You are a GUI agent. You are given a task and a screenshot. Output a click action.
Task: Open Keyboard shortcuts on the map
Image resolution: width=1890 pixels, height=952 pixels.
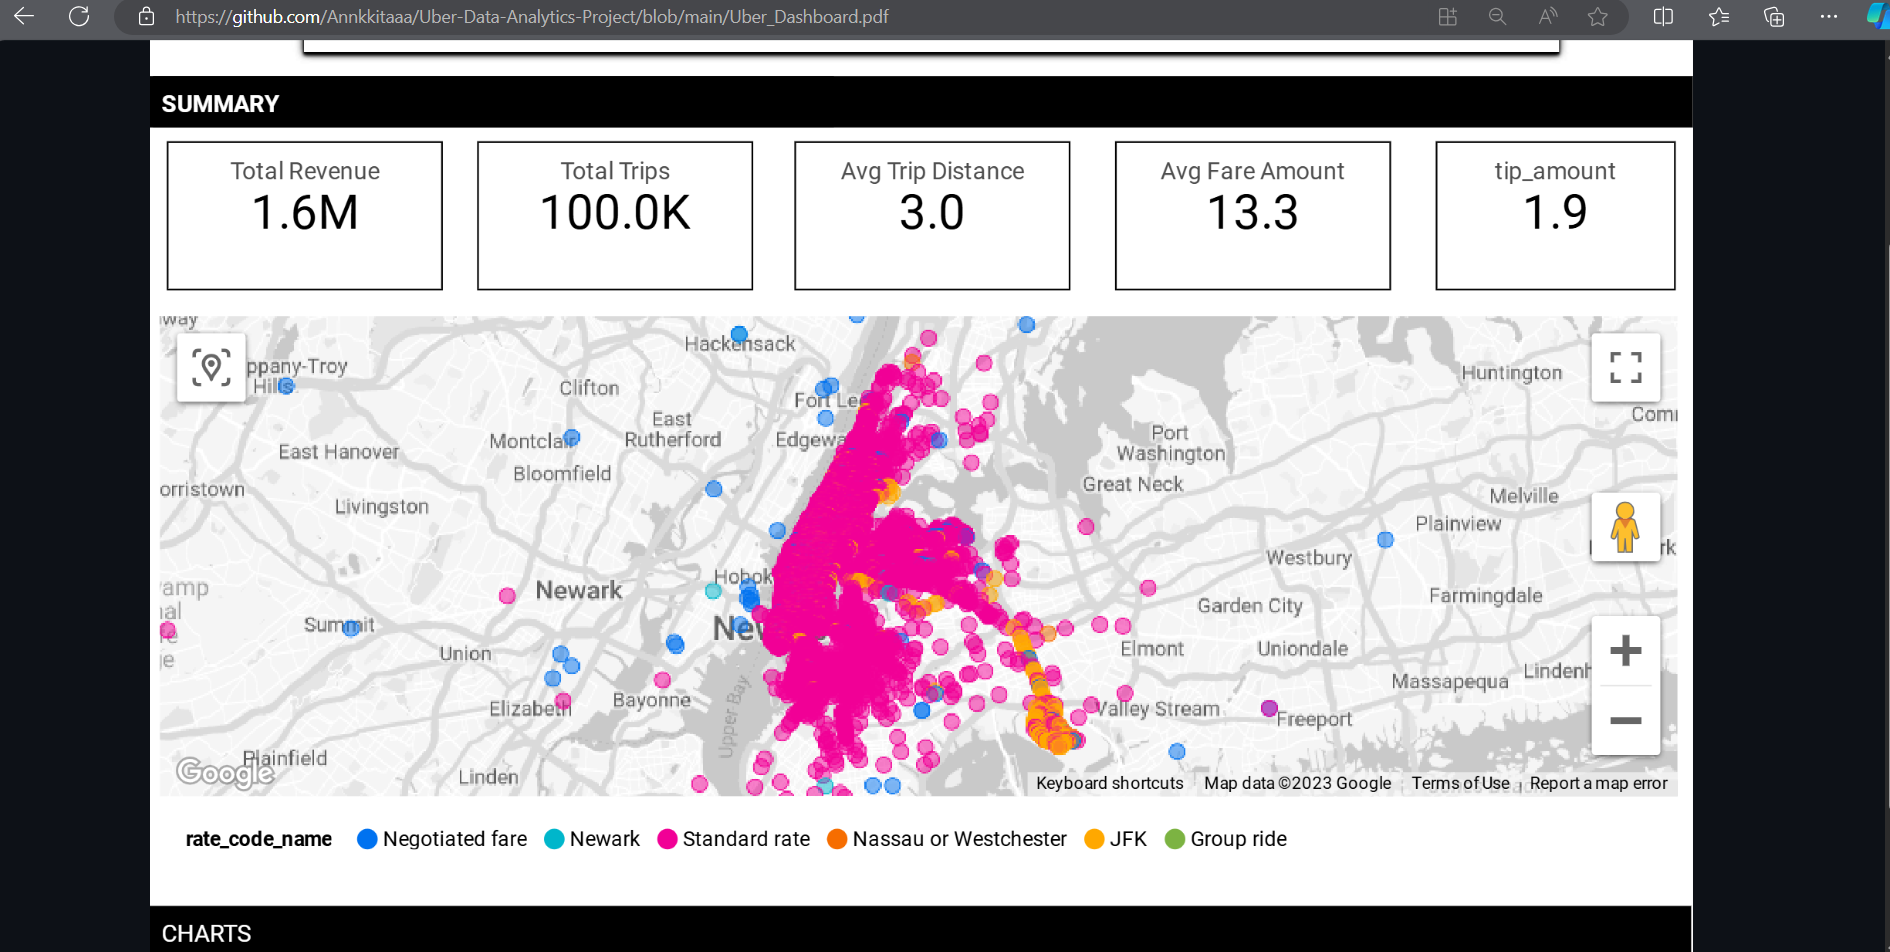click(x=1110, y=783)
